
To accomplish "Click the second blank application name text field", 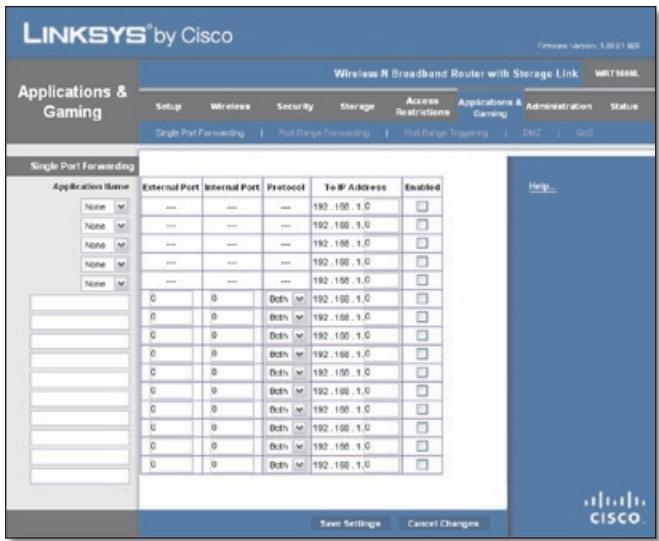I will (80, 322).
